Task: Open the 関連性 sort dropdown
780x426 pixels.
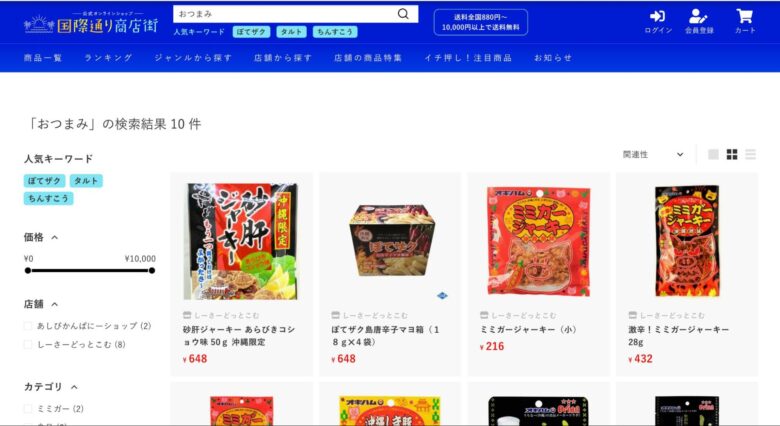Action: point(653,154)
